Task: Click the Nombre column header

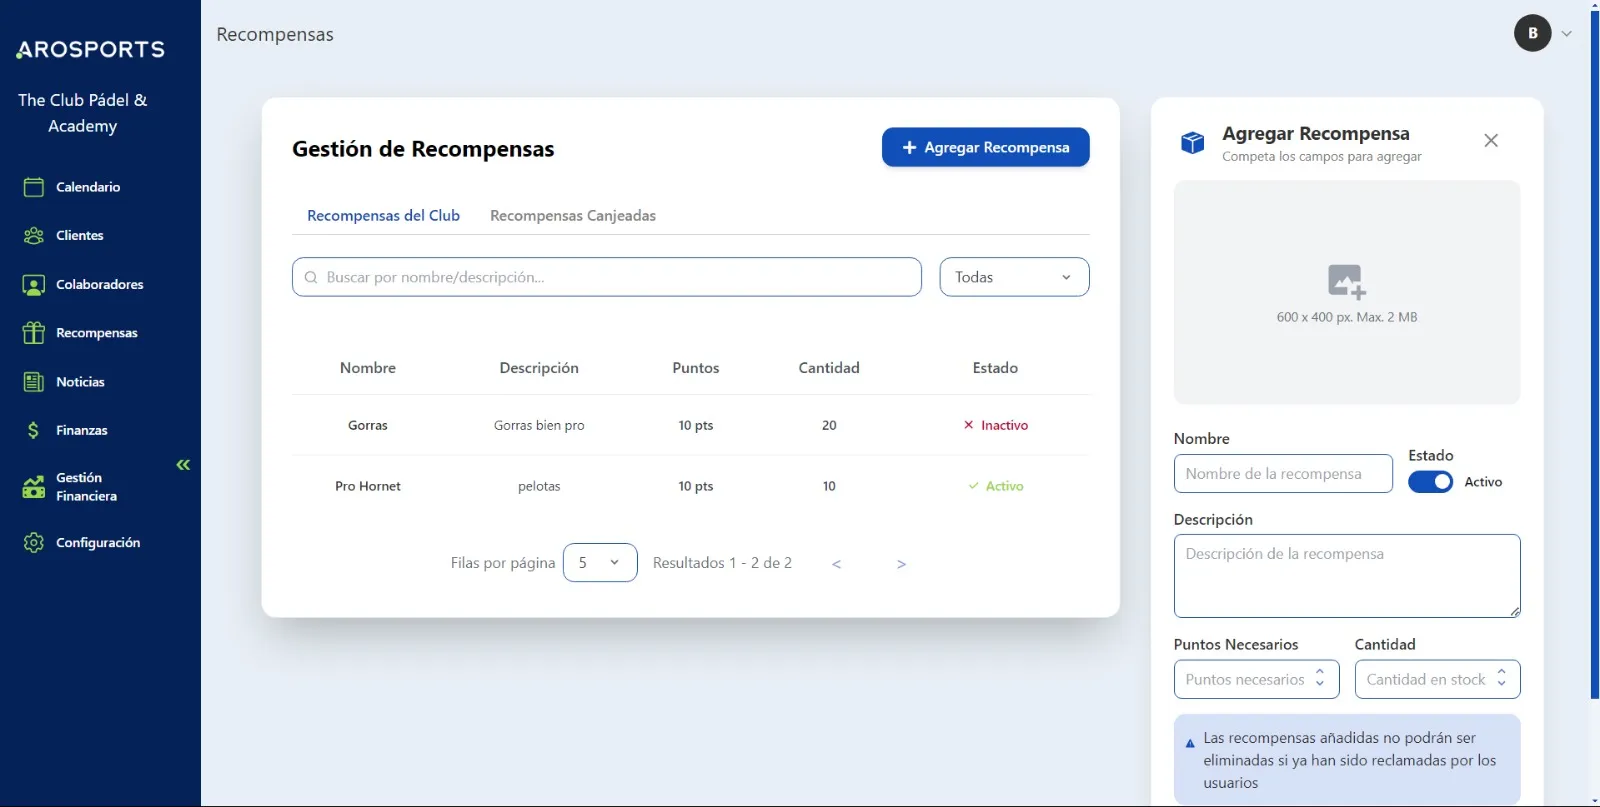Action: (368, 368)
